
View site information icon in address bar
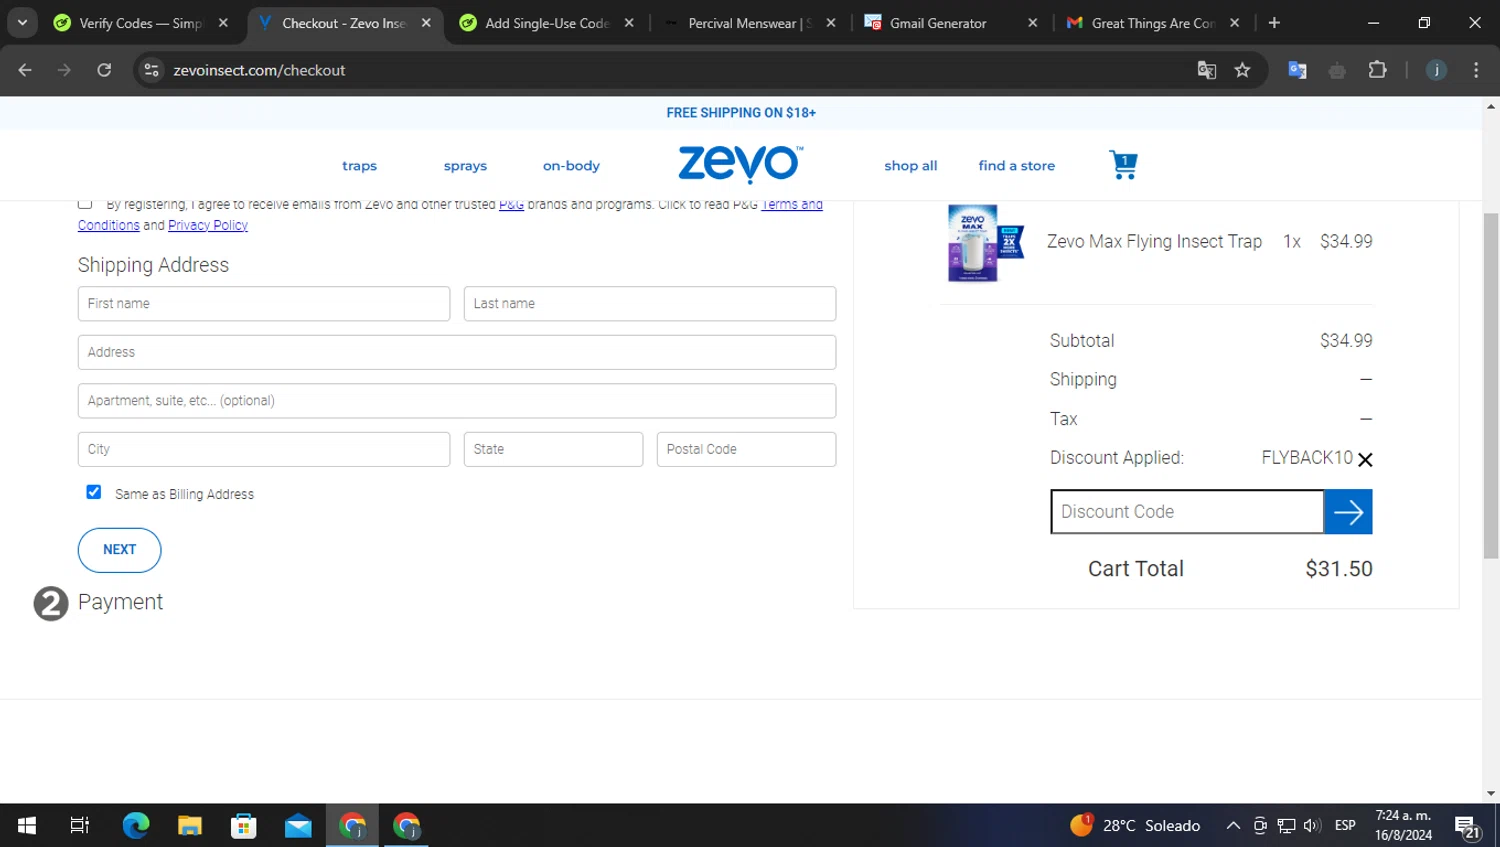coord(151,70)
